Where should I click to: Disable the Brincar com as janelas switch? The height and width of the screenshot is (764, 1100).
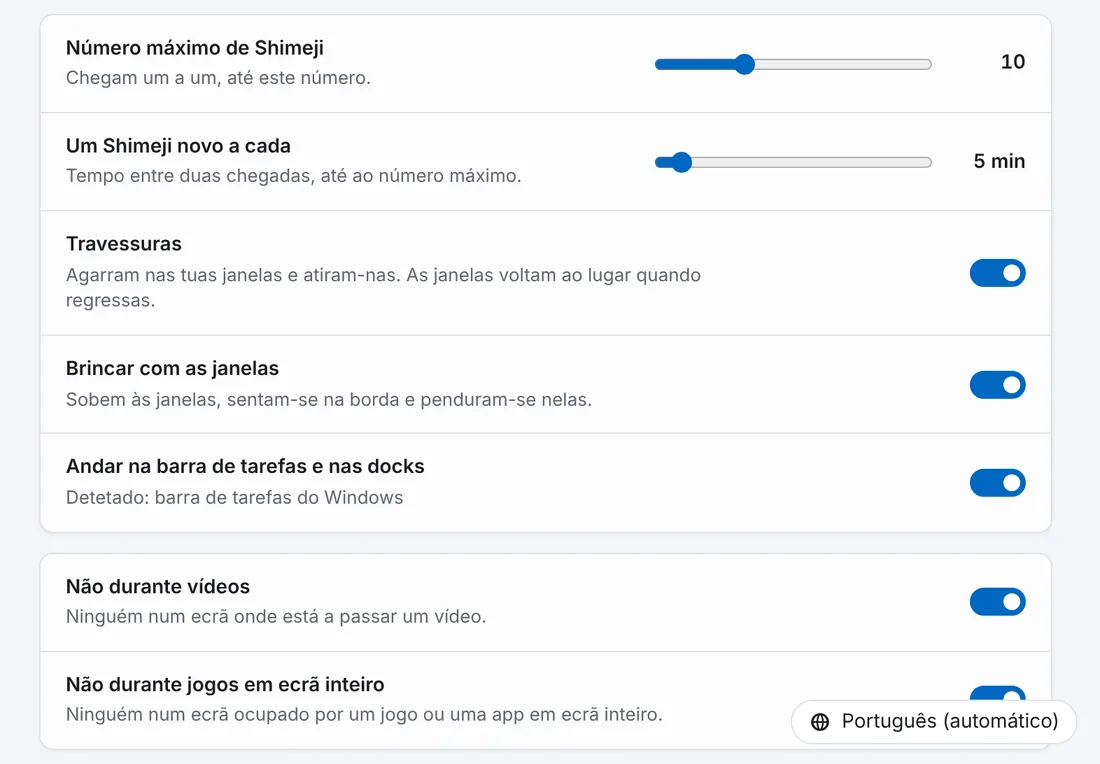(998, 384)
